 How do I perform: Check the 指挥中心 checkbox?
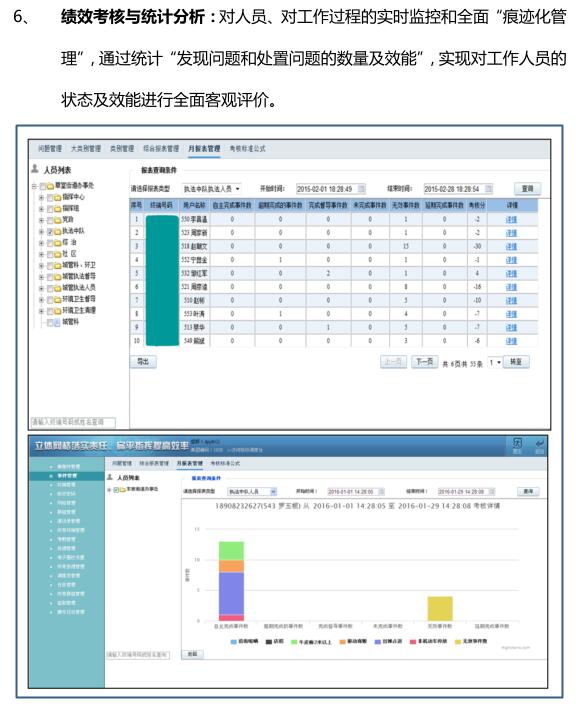point(50,197)
